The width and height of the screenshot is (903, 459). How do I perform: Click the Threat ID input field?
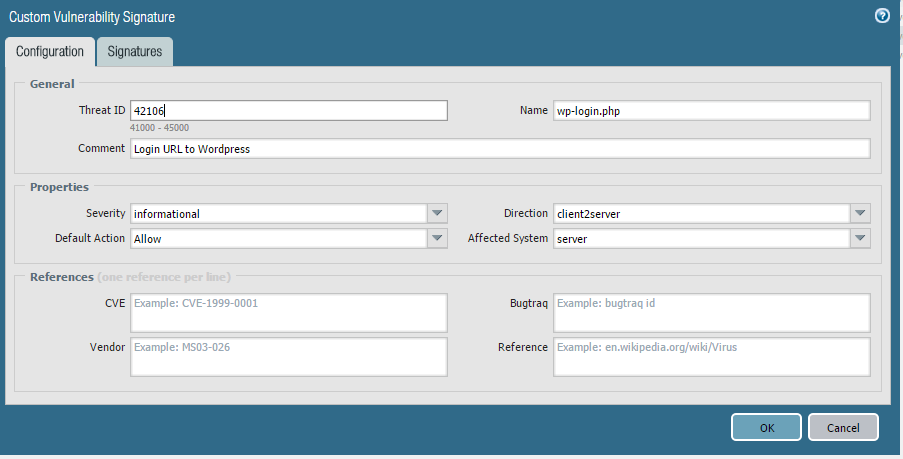(x=288, y=110)
